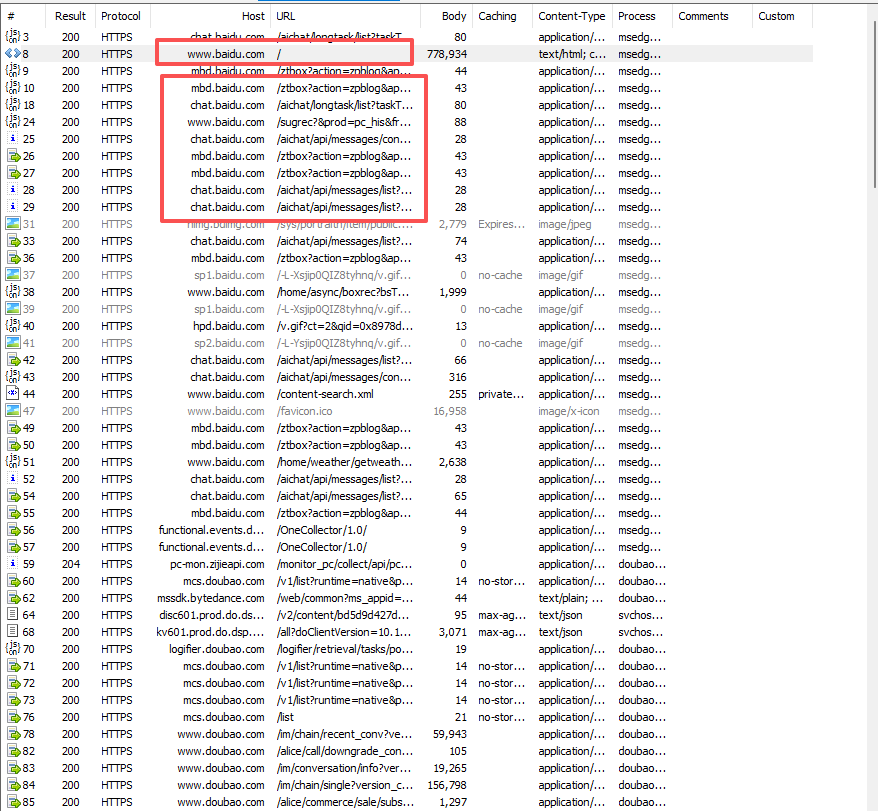The height and width of the screenshot is (811, 878).
Task: Click the POST arrow icon of session 85
Action: pos(13,801)
